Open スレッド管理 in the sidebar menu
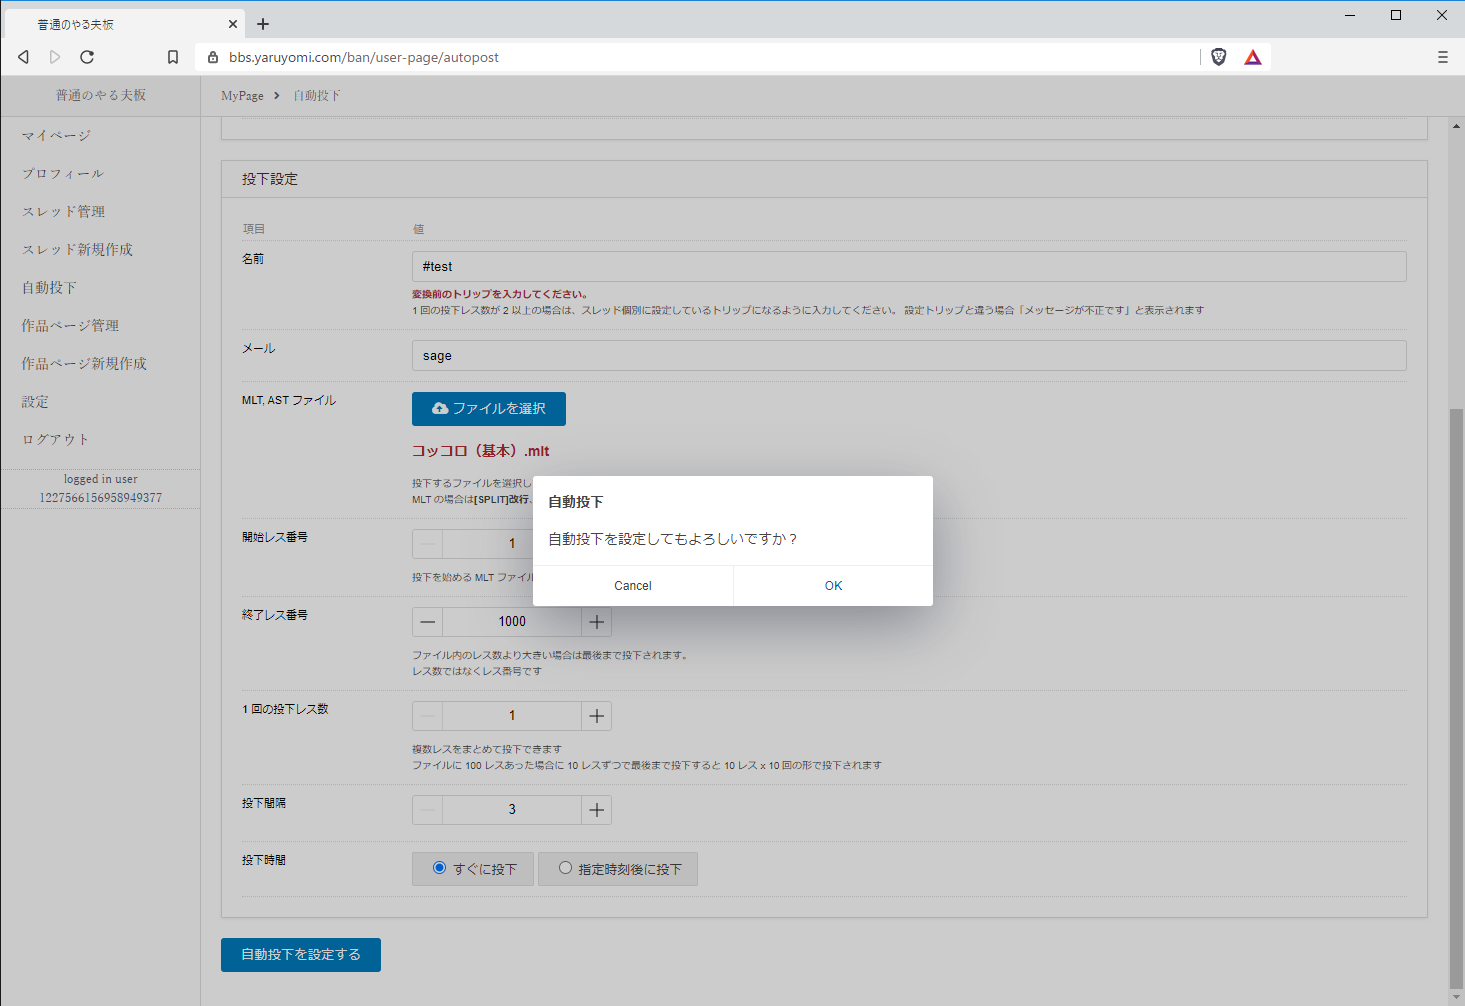The image size is (1465, 1006). [64, 212]
